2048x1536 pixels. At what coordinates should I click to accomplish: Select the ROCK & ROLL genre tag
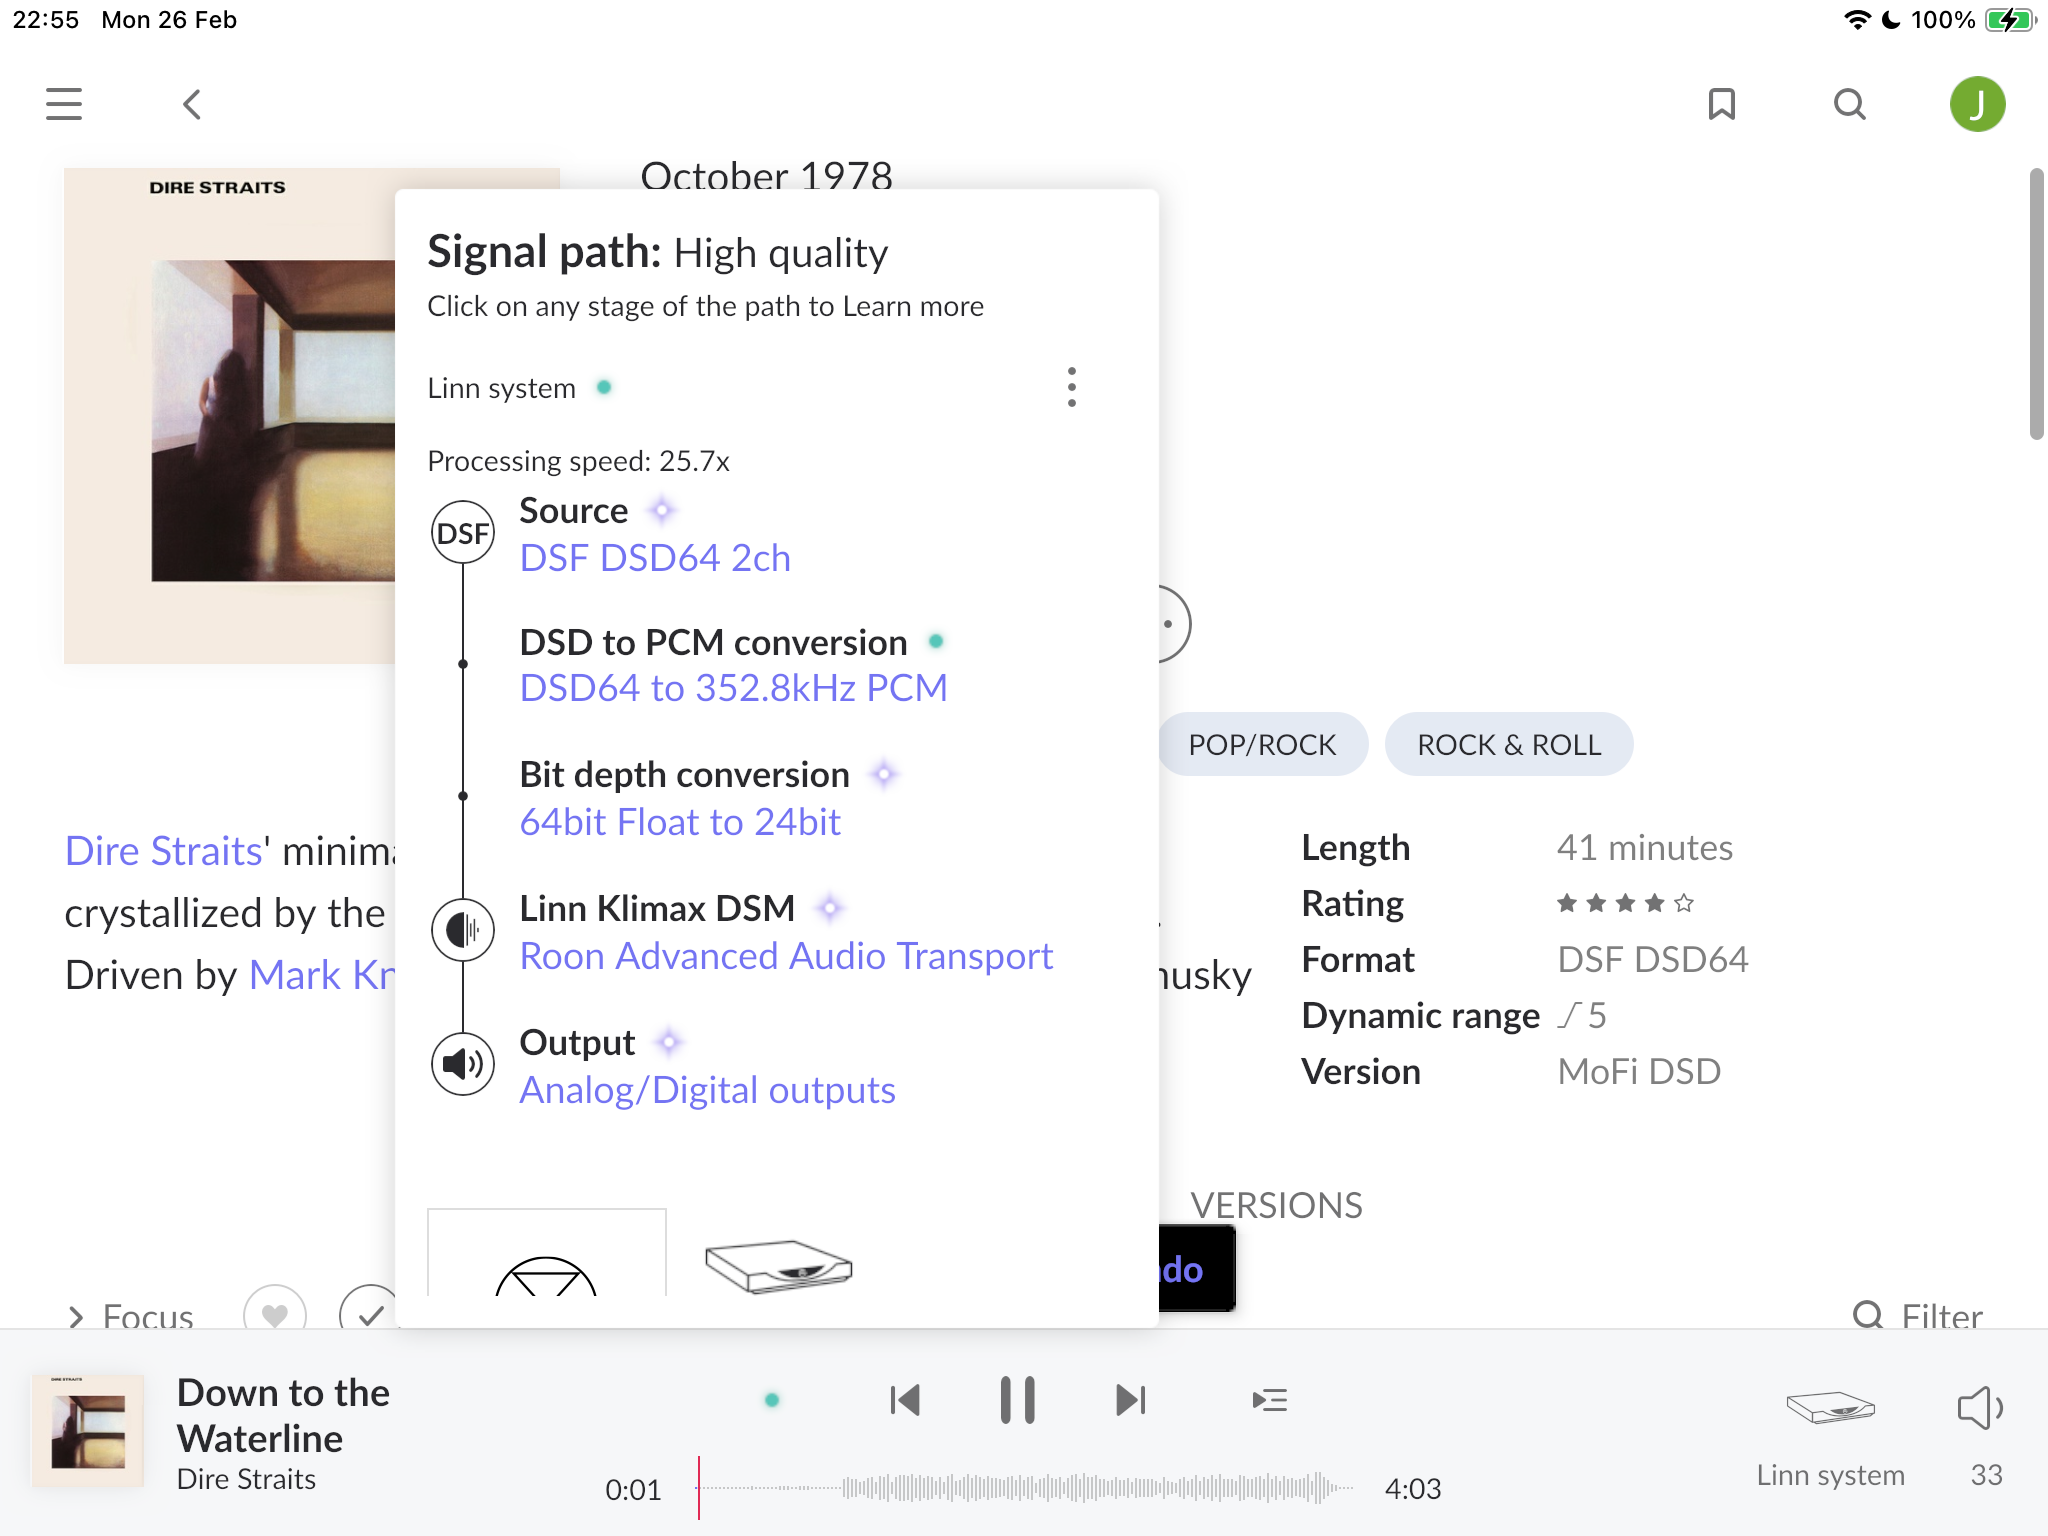point(1508,745)
